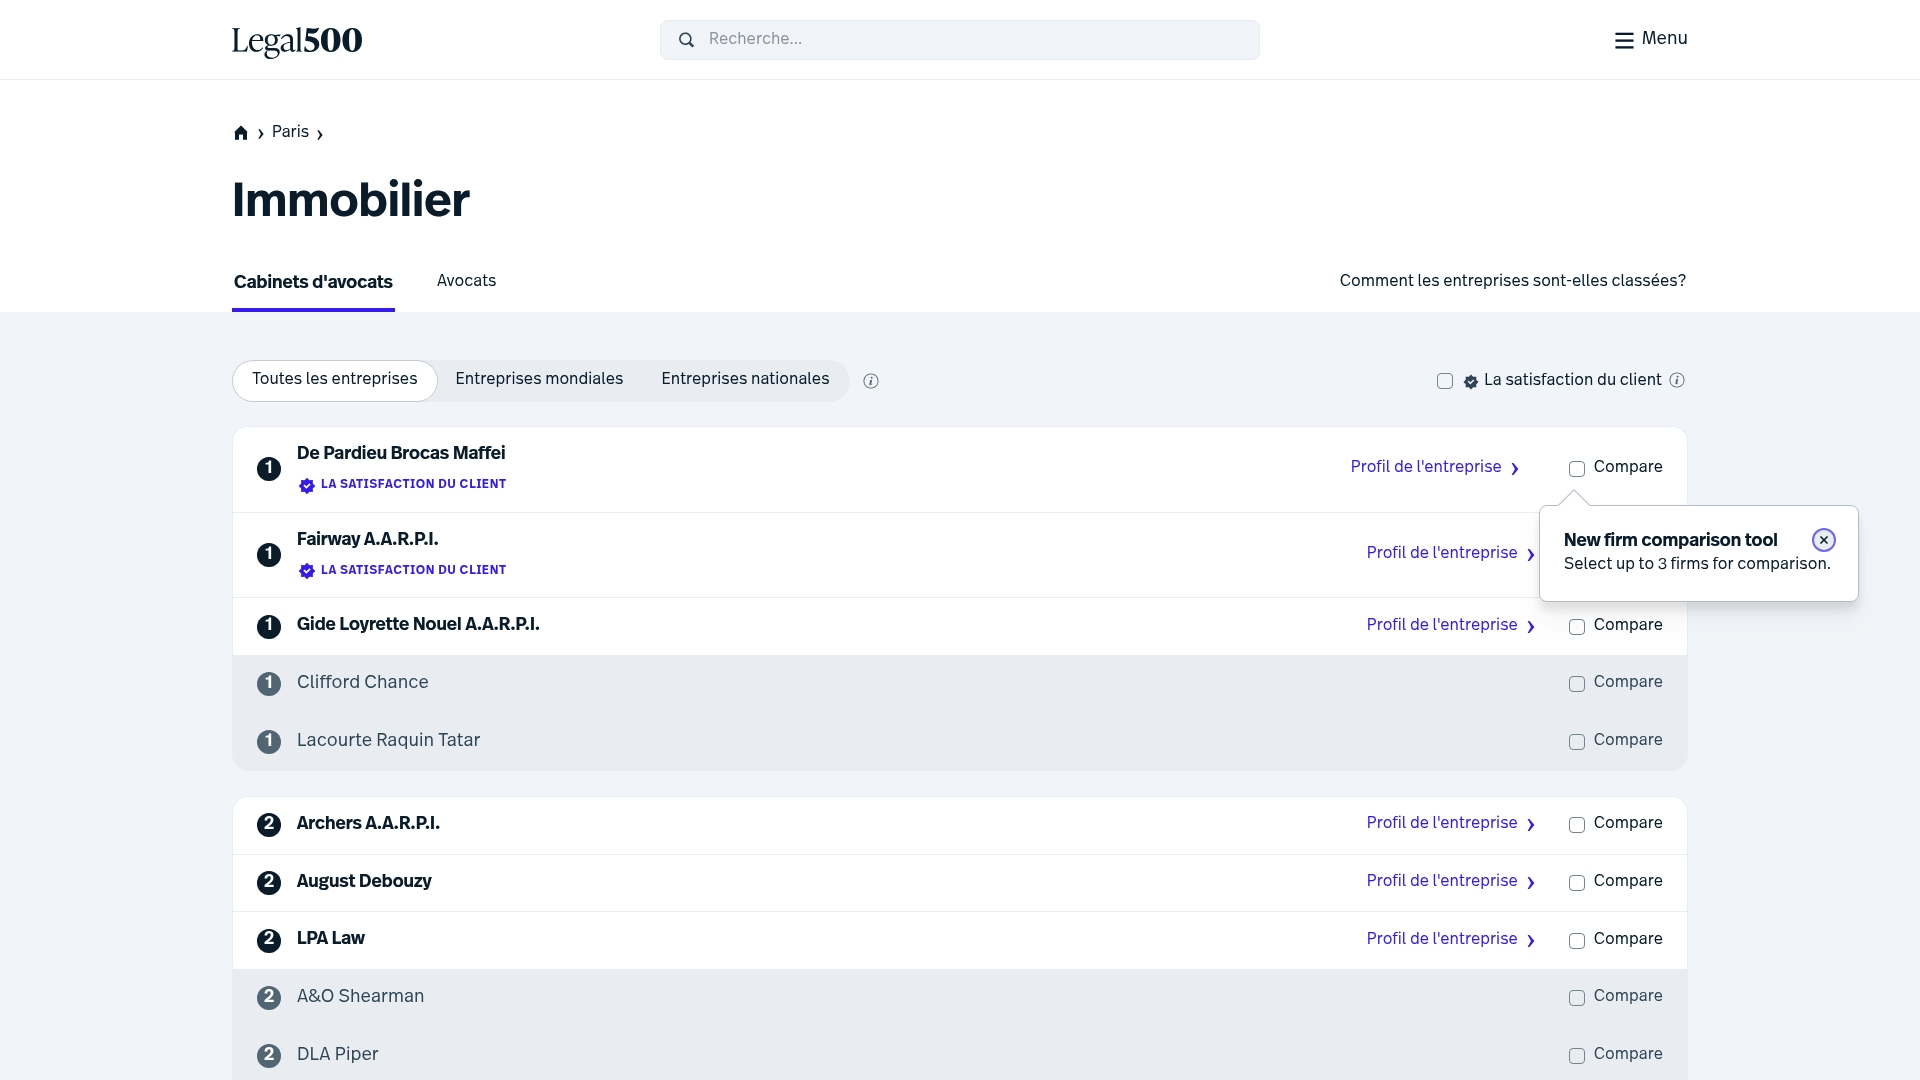Viewport: 1920px width, 1080px height.
Task: Open Comment les entreprises sont-elles classées link
Action: (x=1511, y=282)
